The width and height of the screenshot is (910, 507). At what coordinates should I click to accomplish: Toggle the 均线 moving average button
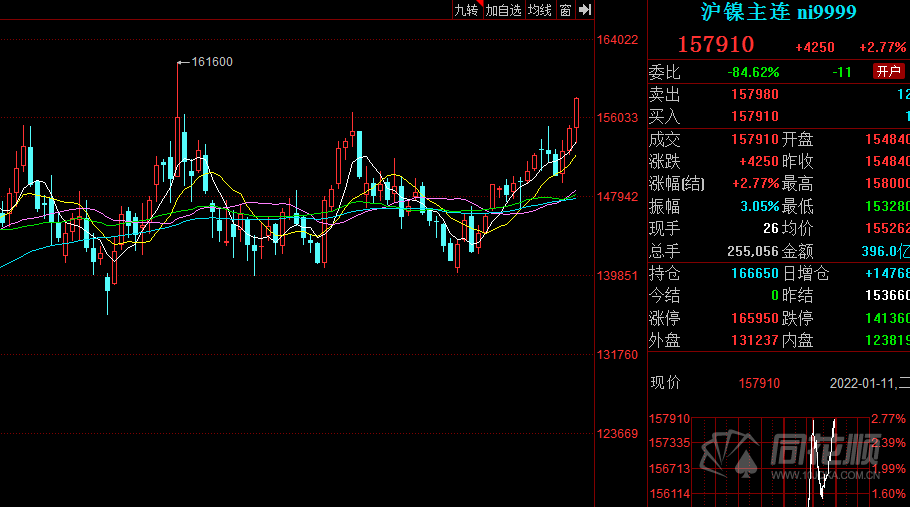[x=540, y=10]
